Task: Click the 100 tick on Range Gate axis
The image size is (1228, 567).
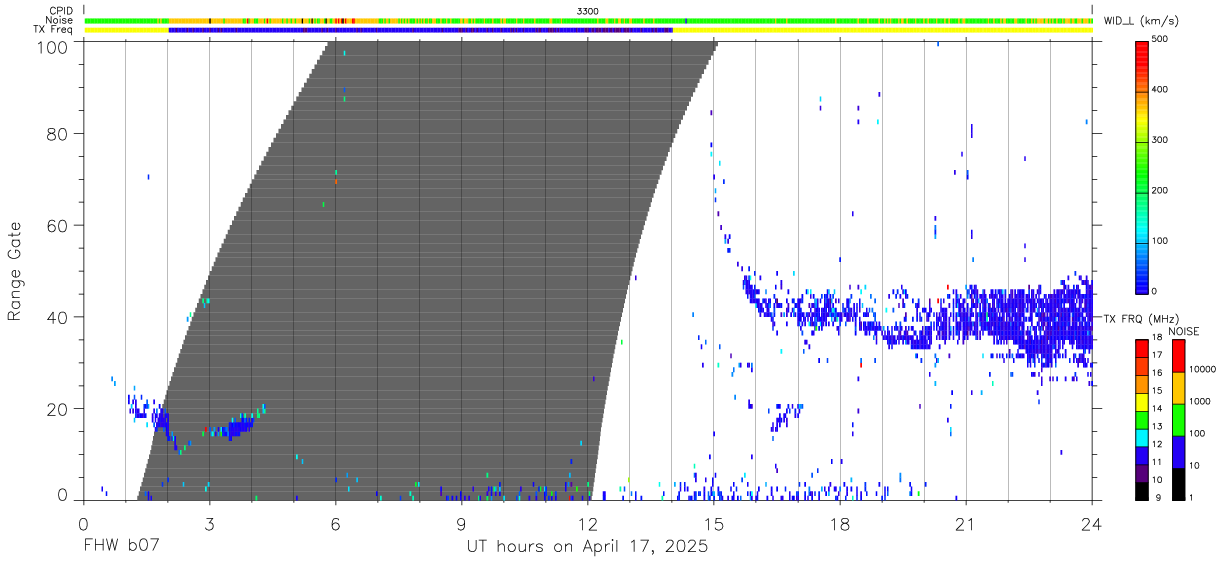Action: click(x=54, y=46)
